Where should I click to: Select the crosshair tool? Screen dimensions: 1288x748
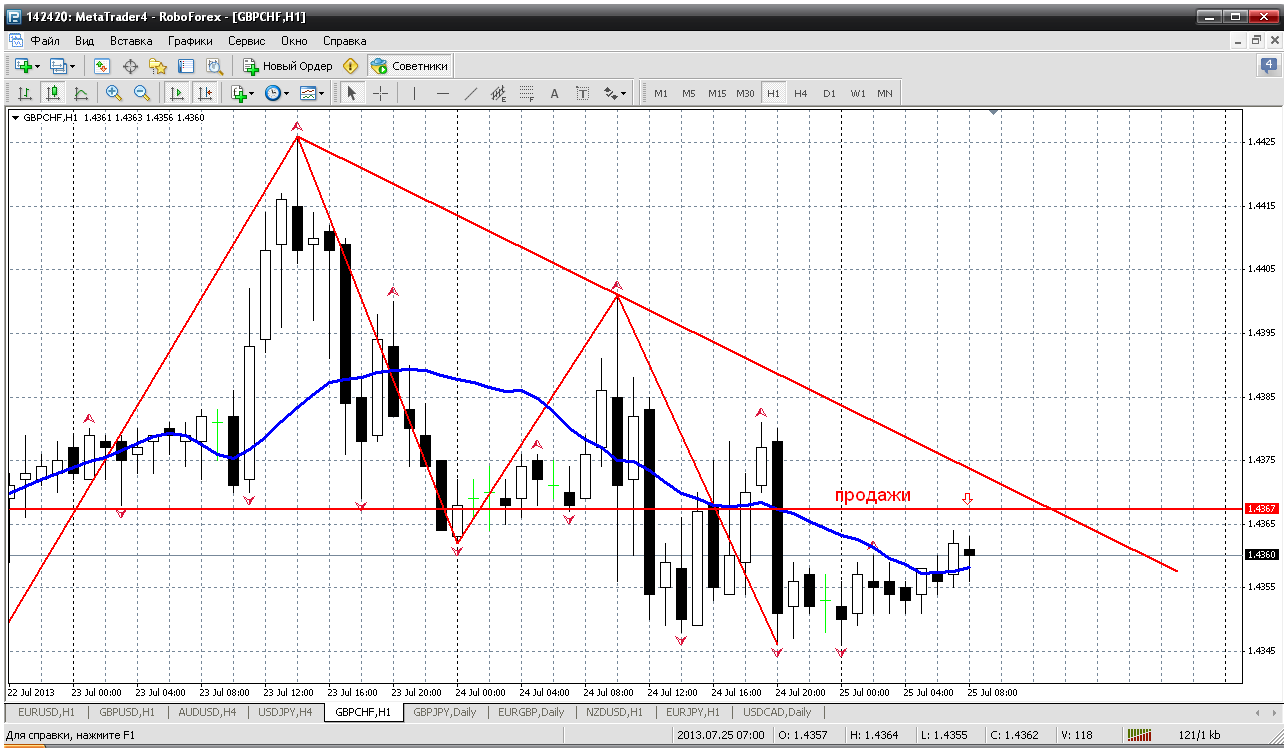click(x=381, y=93)
